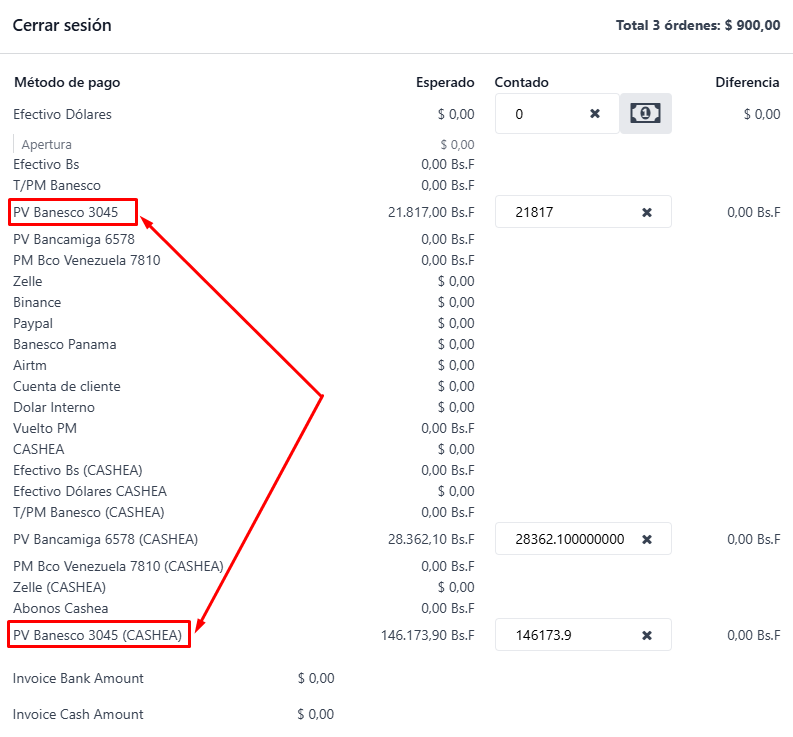Select the Paypal payment method
Image resolution: width=793 pixels, height=737 pixels.
point(33,324)
